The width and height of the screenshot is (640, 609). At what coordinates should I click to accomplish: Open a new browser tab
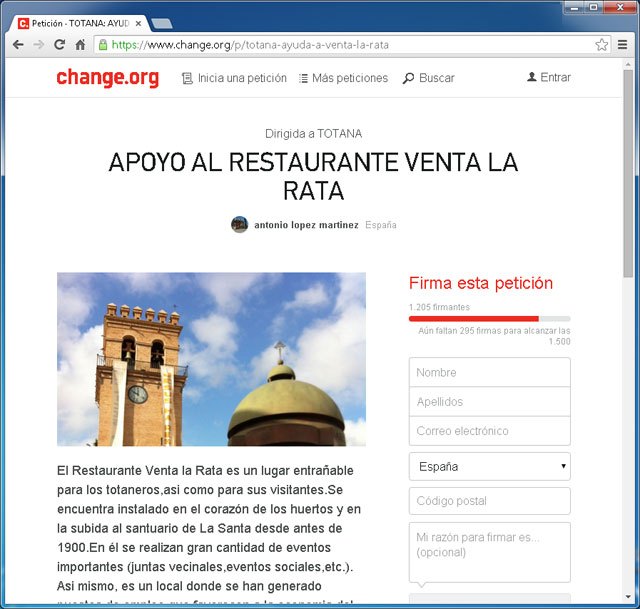[x=162, y=22]
